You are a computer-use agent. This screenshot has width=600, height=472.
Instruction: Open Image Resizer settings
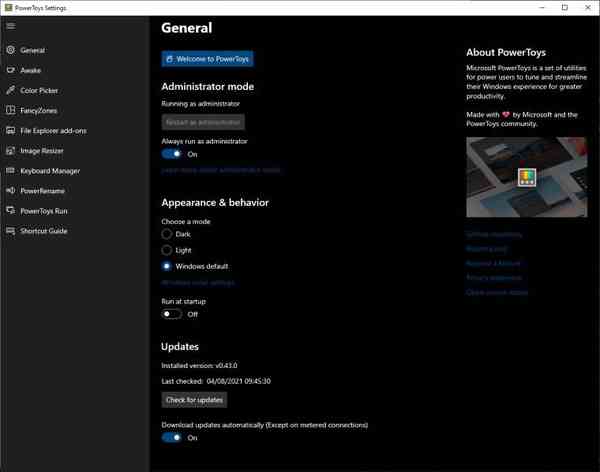click(x=42, y=151)
